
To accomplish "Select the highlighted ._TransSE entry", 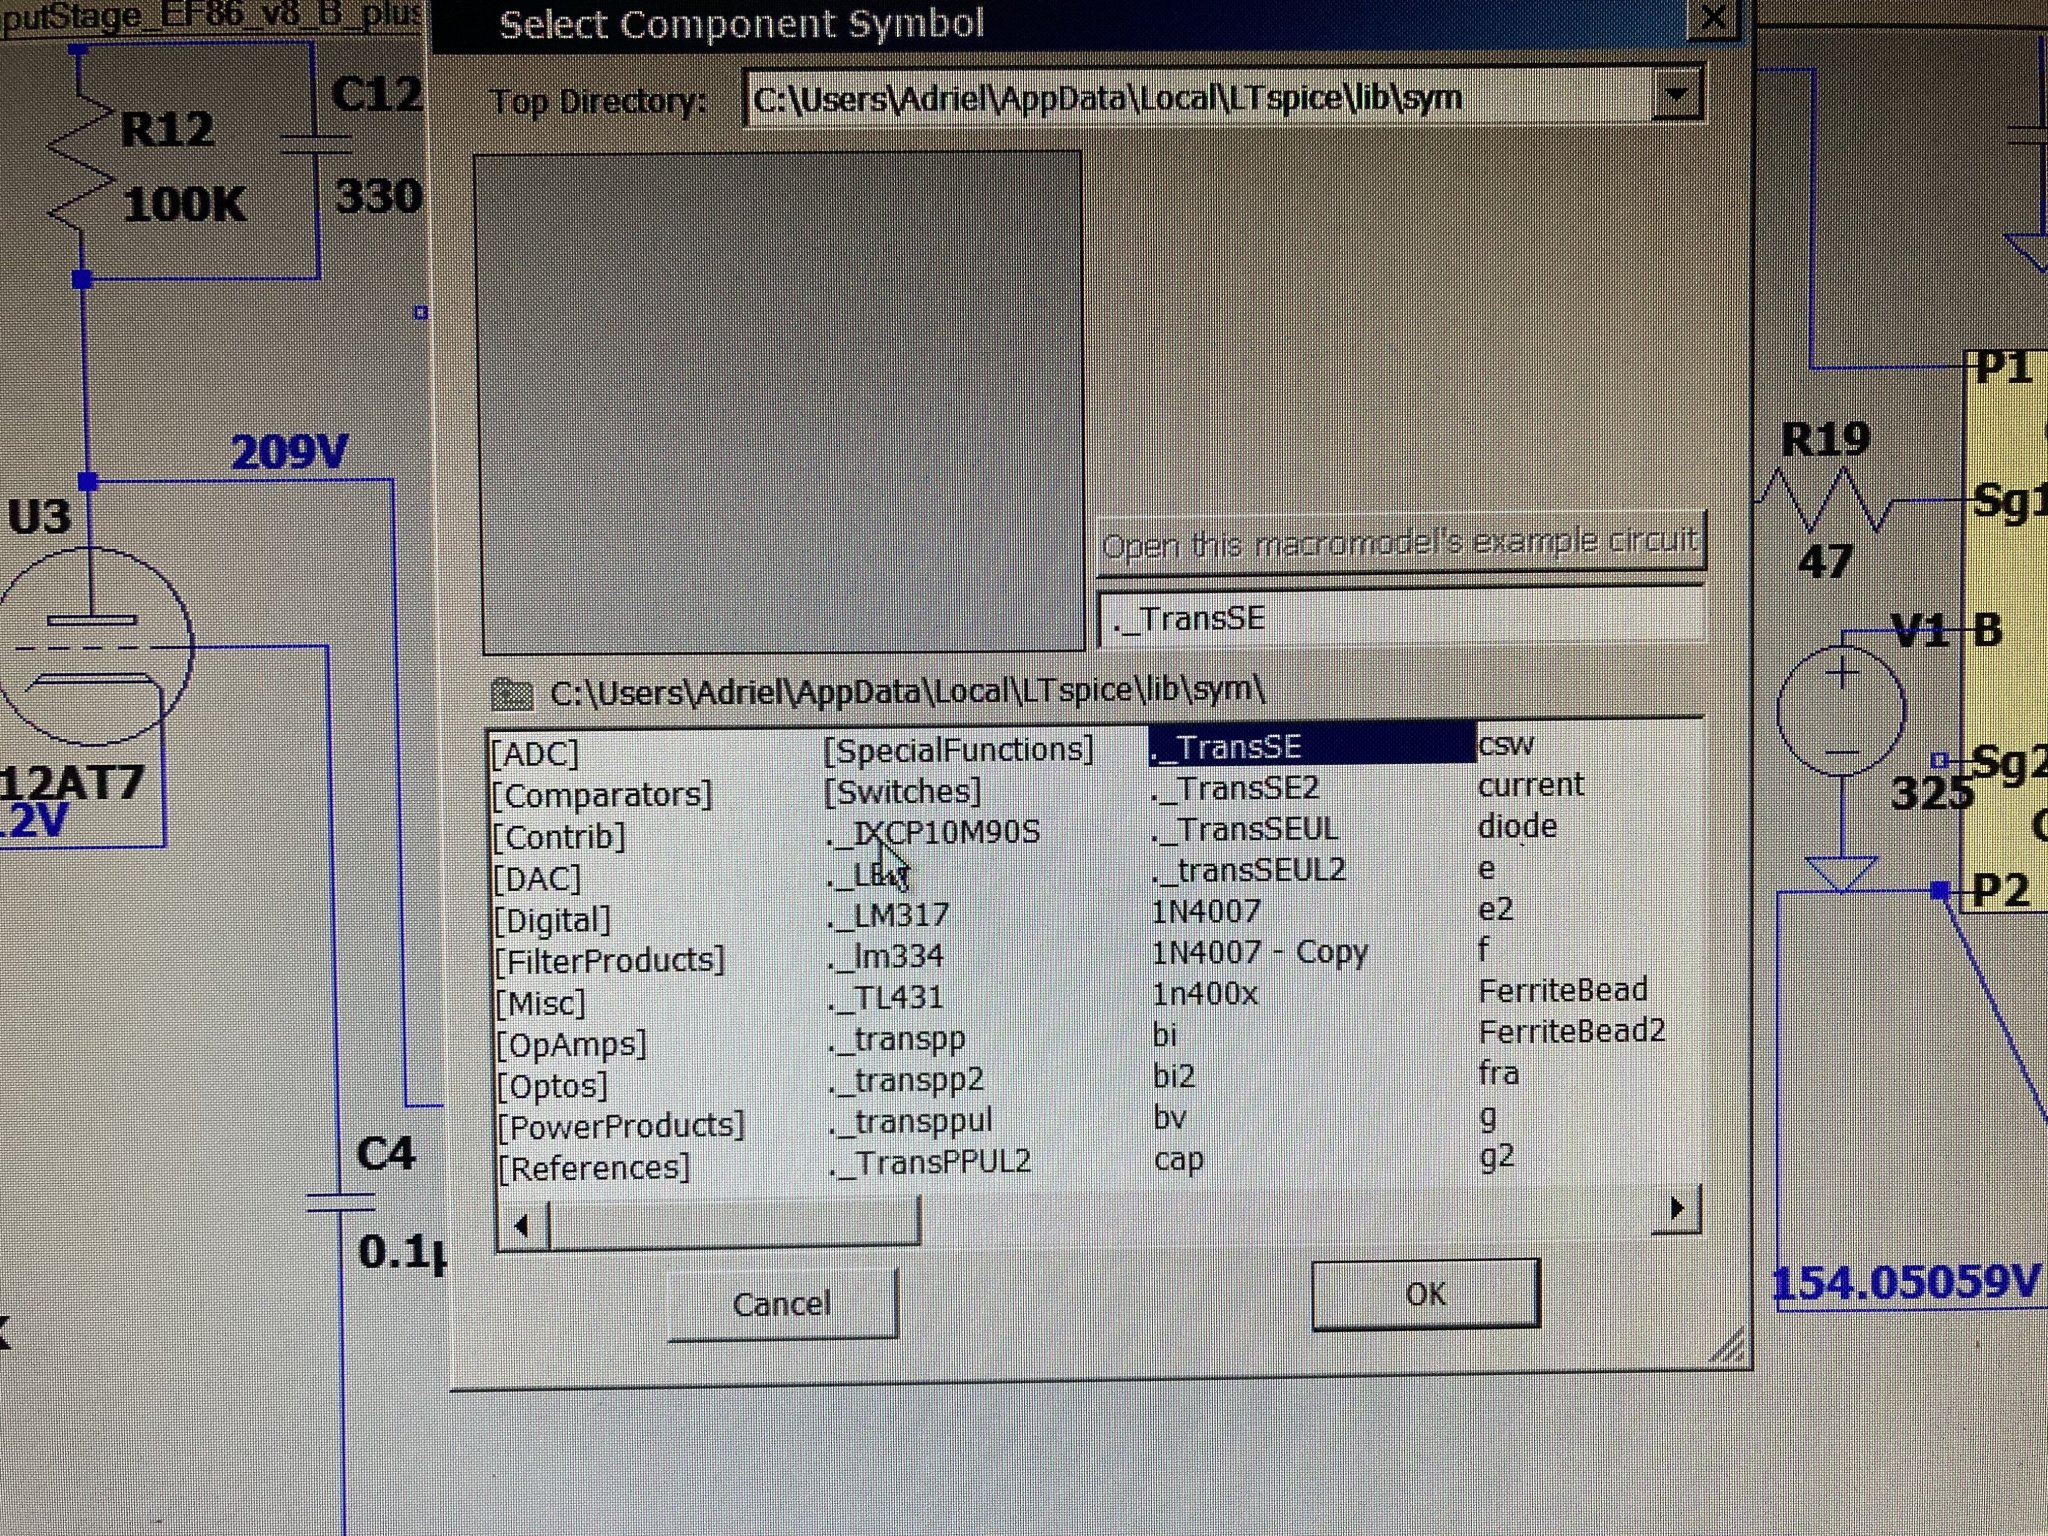I will point(1311,747).
